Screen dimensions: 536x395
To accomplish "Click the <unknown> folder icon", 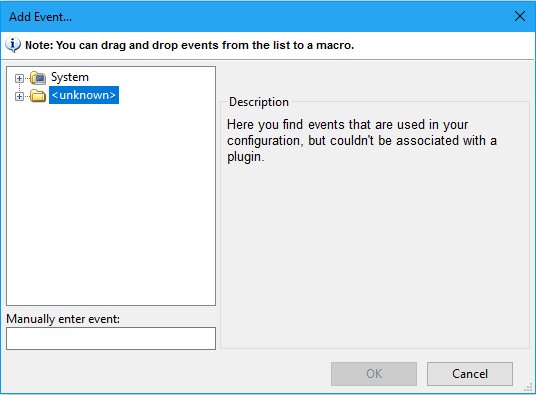I will [38, 96].
